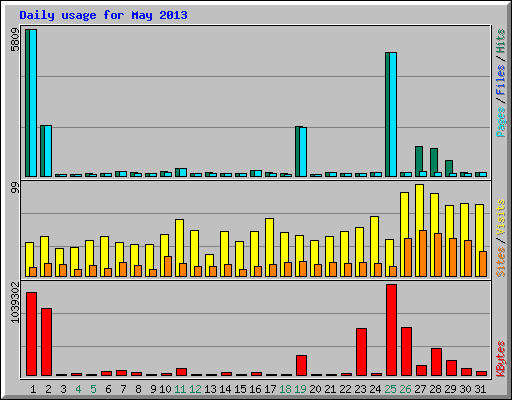
Task: Click day 2 on the x-axis
Action: click(x=48, y=389)
